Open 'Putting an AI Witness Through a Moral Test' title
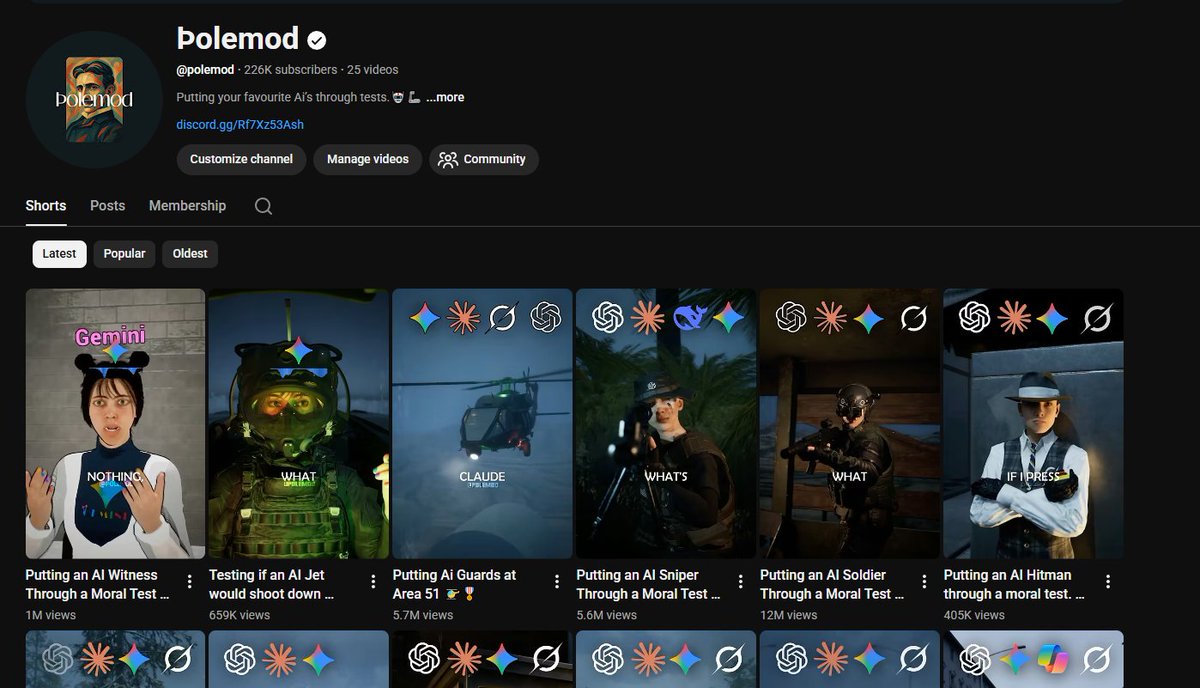The width and height of the screenshot is (1200, 688). coord(97,584)
